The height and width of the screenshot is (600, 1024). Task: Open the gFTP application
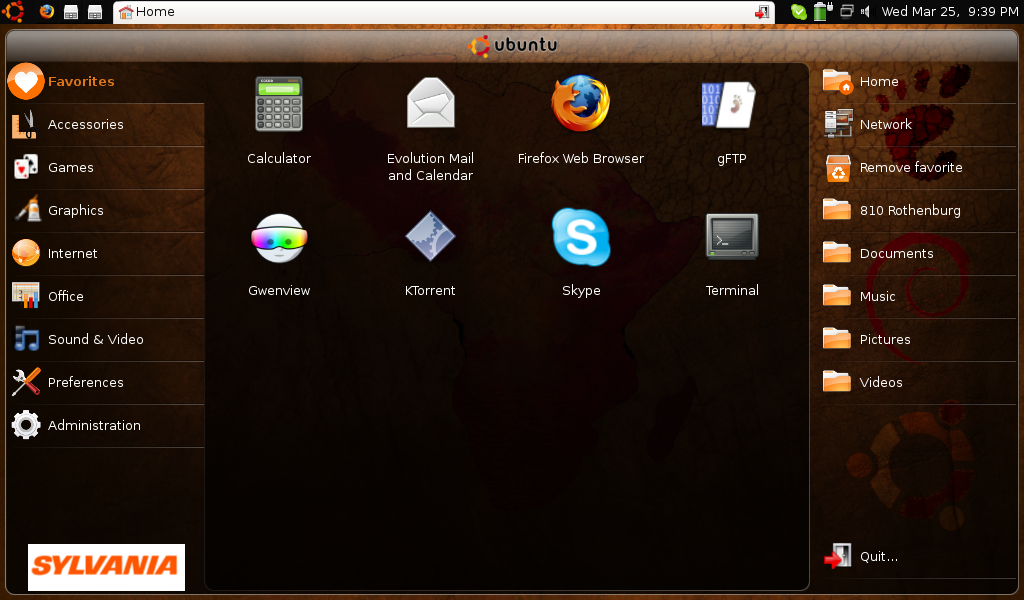pos(731,121)
